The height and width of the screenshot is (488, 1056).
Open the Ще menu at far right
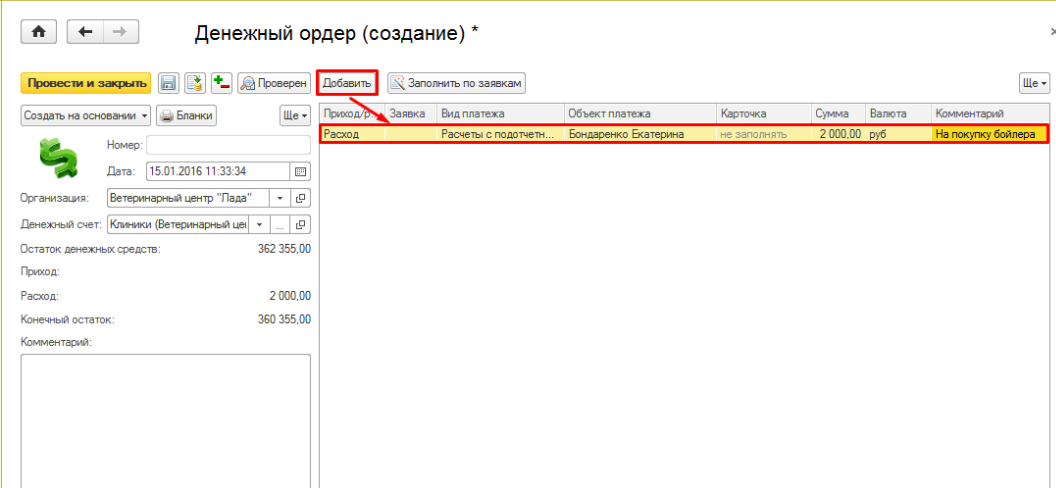(x=1034, y=84)
